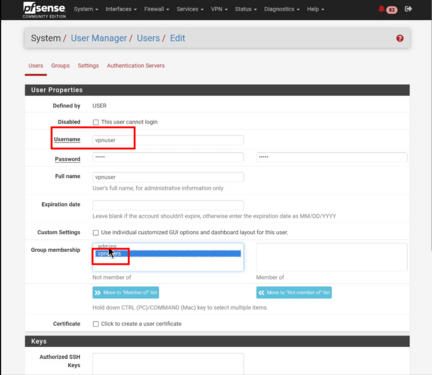Open the VPN menu

point(219,9)
